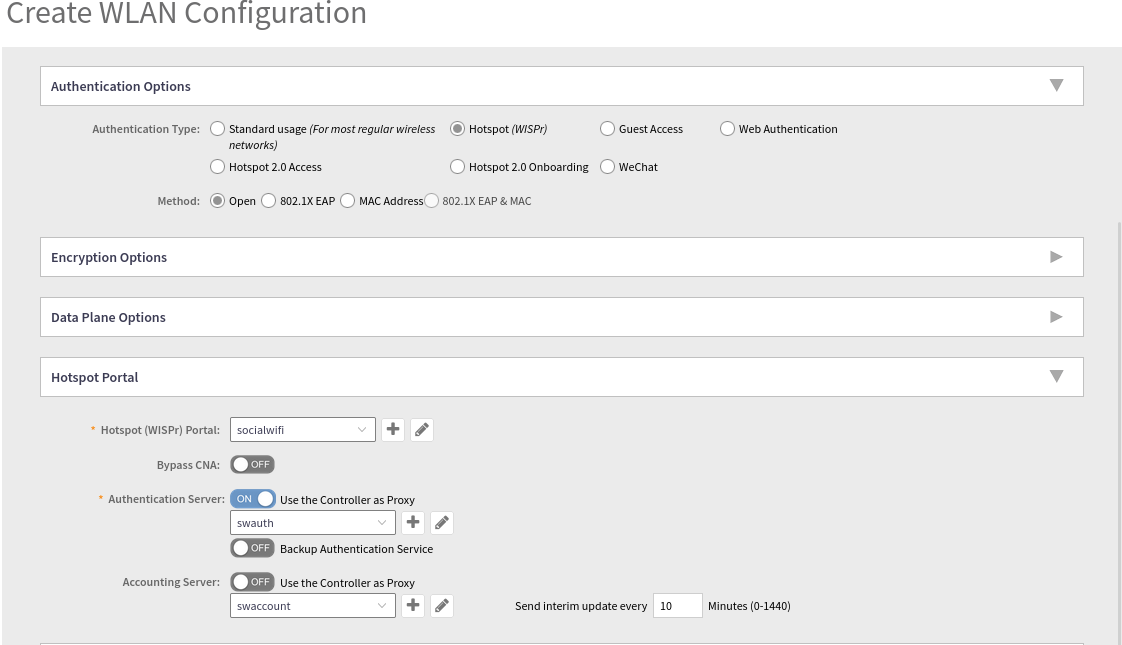Choose 802.1X EAP method

click(269, 201)
